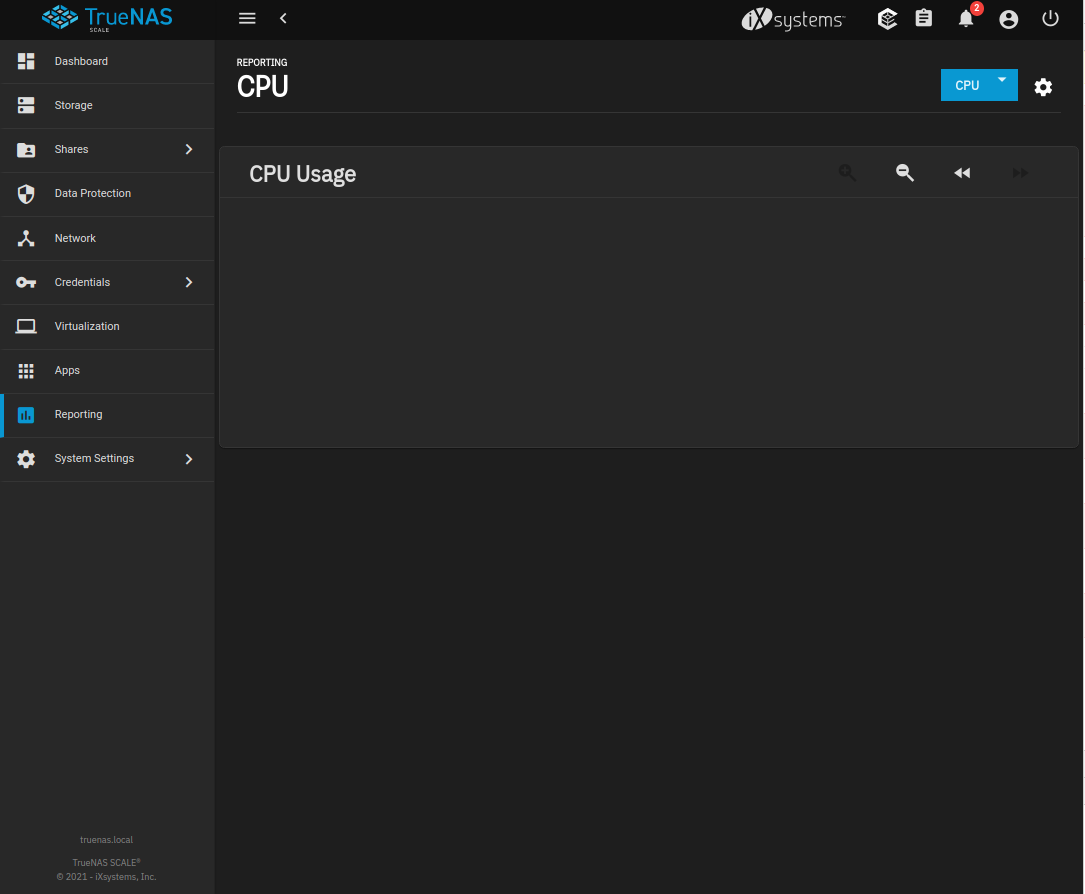Open the Virtualization menu item
Screen dimensions: 1085x894
pyautogui.click(x=107, y=327)
